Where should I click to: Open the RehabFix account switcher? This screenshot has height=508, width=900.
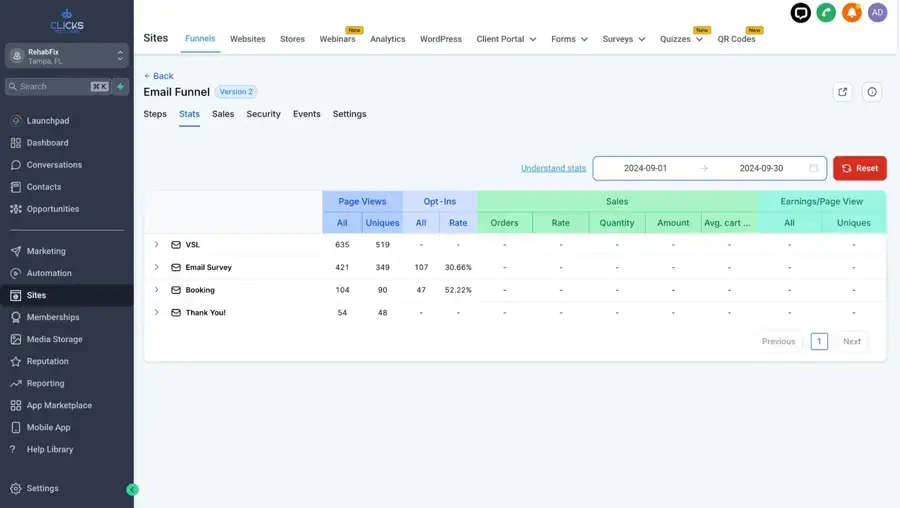pos(67,56)
